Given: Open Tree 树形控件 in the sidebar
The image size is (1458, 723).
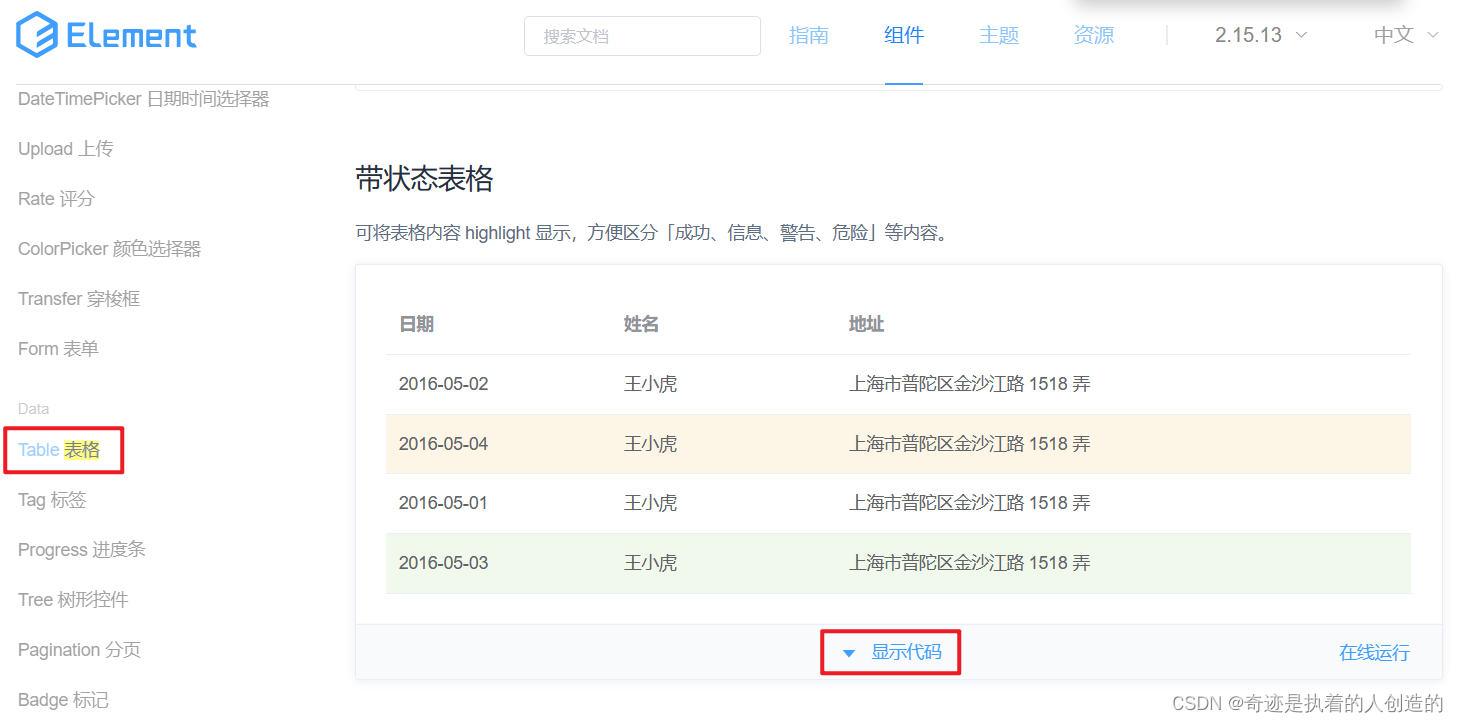Looking at the screenshot, I should tap(73, 600).
